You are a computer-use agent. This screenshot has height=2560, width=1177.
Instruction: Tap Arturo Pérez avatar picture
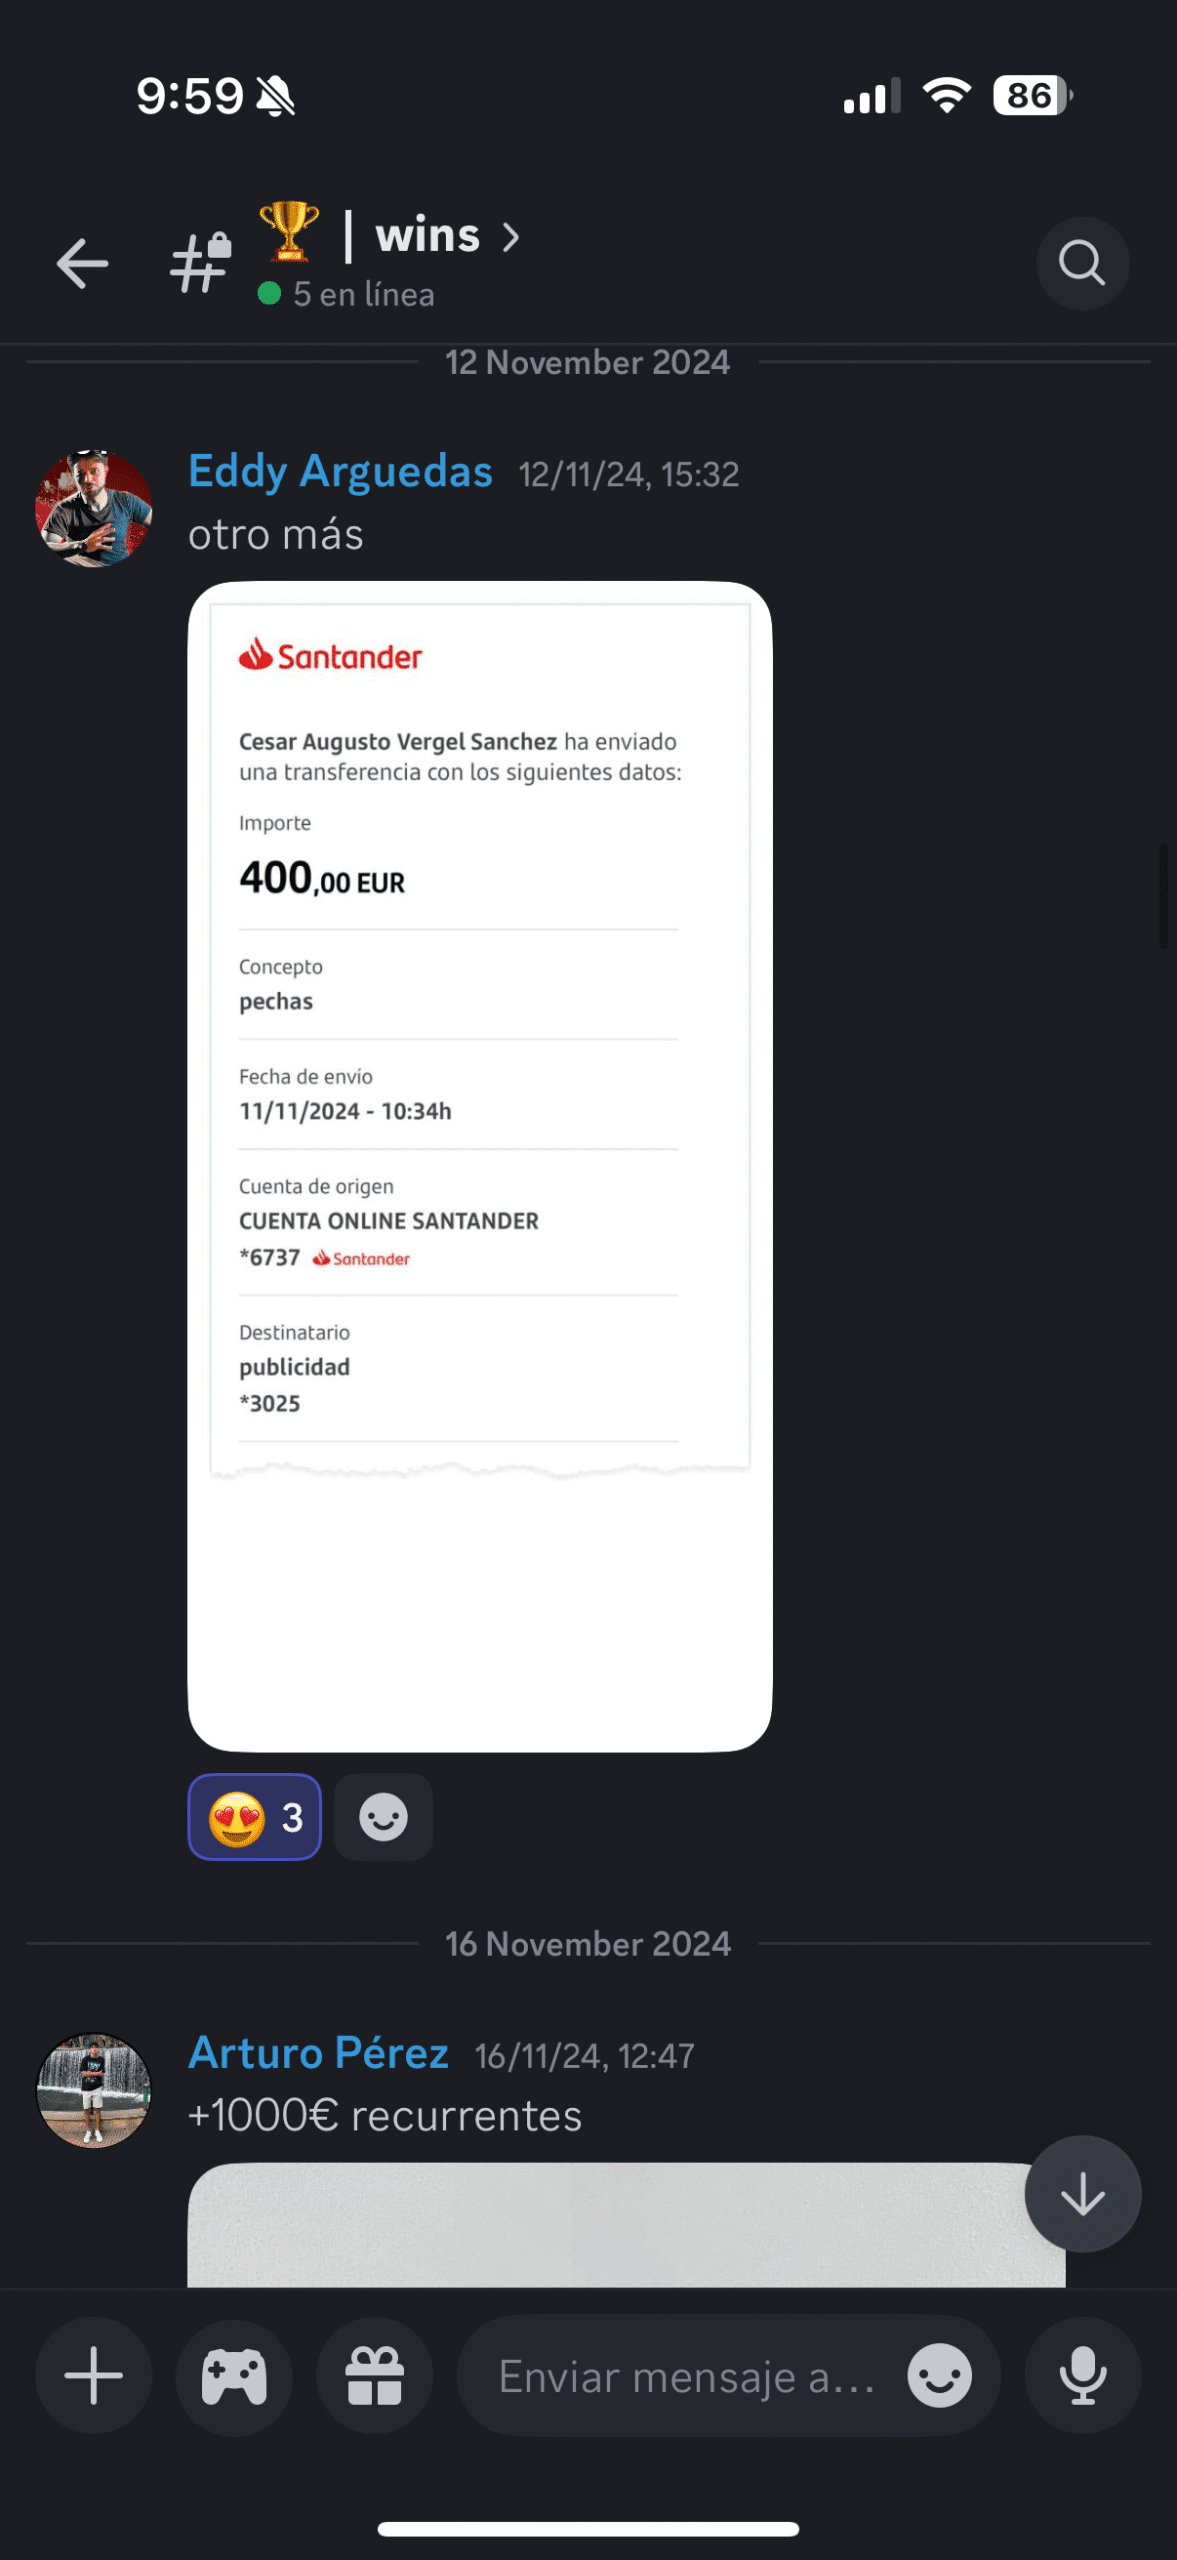click(x=94, y=2090)
